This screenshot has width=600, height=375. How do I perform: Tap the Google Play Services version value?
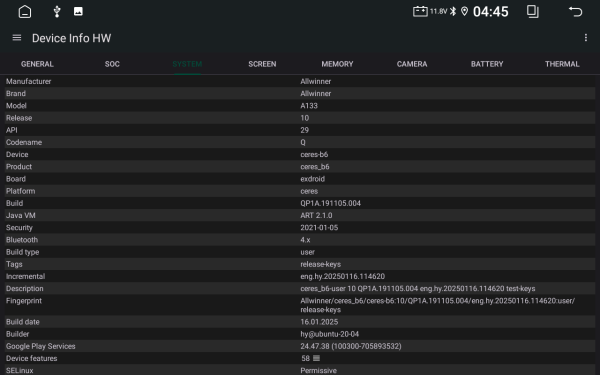(x=351, y=346)
